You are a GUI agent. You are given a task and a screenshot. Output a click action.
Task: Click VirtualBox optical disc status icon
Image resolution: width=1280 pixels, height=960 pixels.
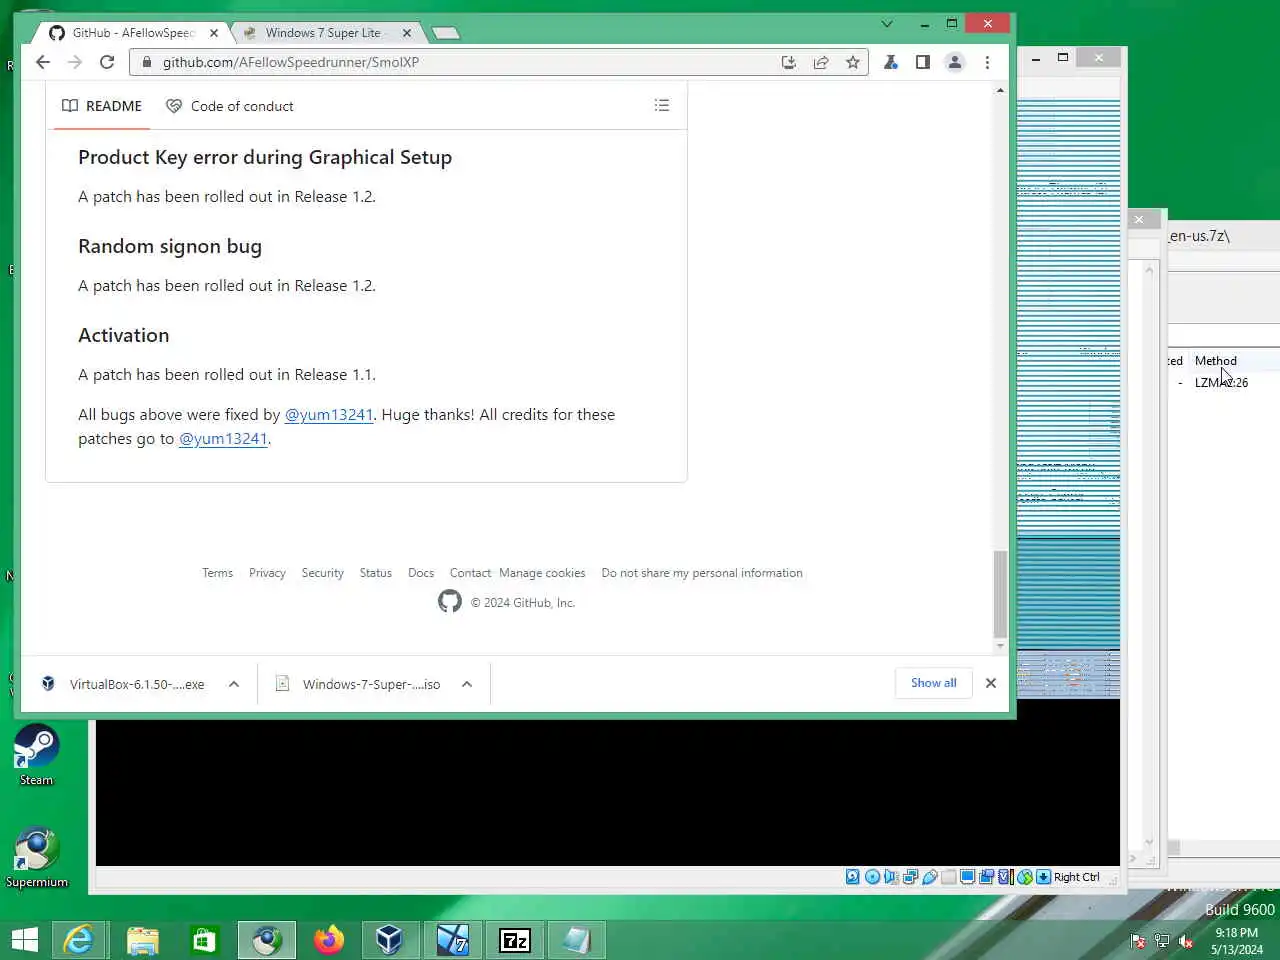pos(872,877)
